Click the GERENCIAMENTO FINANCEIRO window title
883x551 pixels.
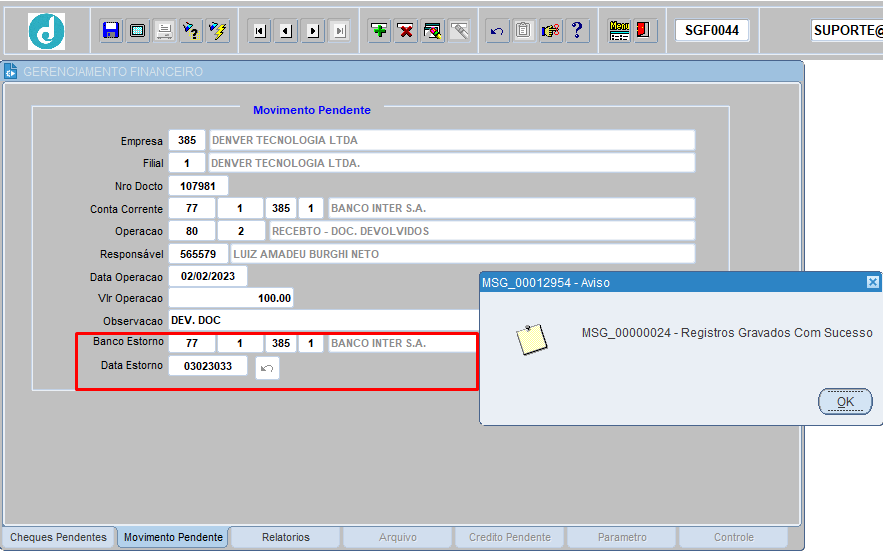(x=113, y=72)
